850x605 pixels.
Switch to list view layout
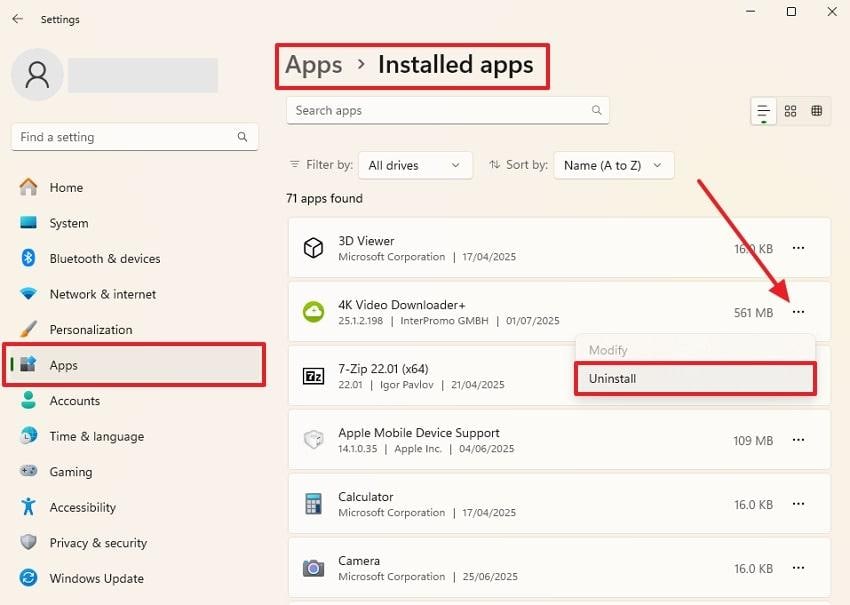(763, 111)
